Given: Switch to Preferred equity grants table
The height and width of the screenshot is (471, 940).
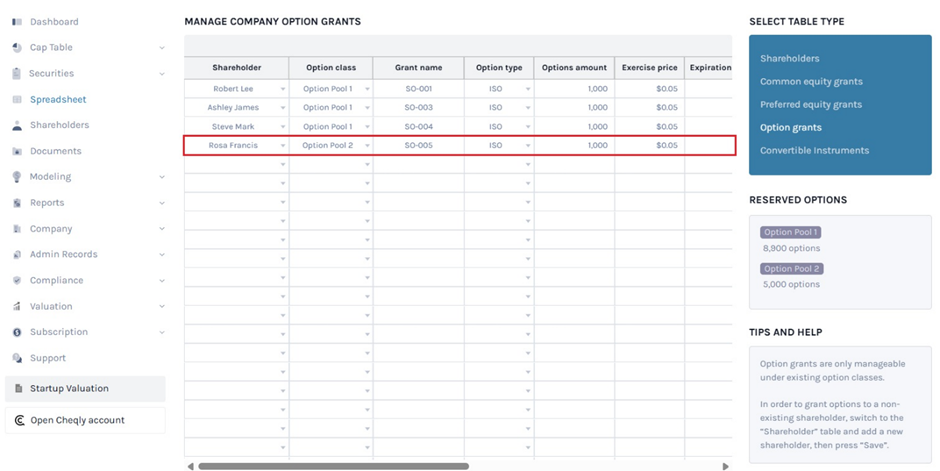Looking at the screenshot, I should click(x=810, y=105).
